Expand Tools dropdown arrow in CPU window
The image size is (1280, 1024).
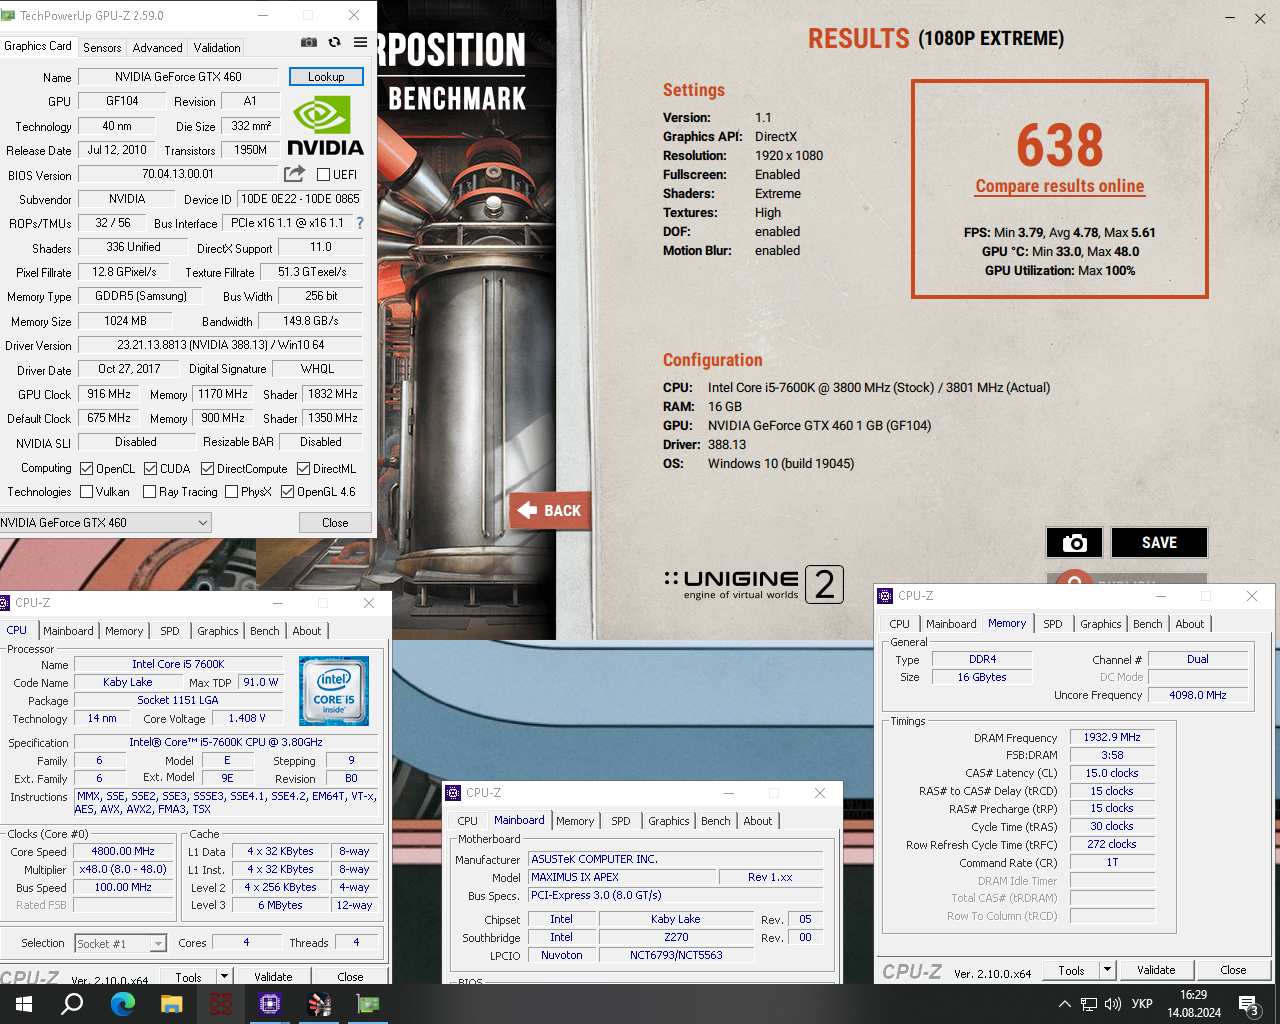click(224, 977)
